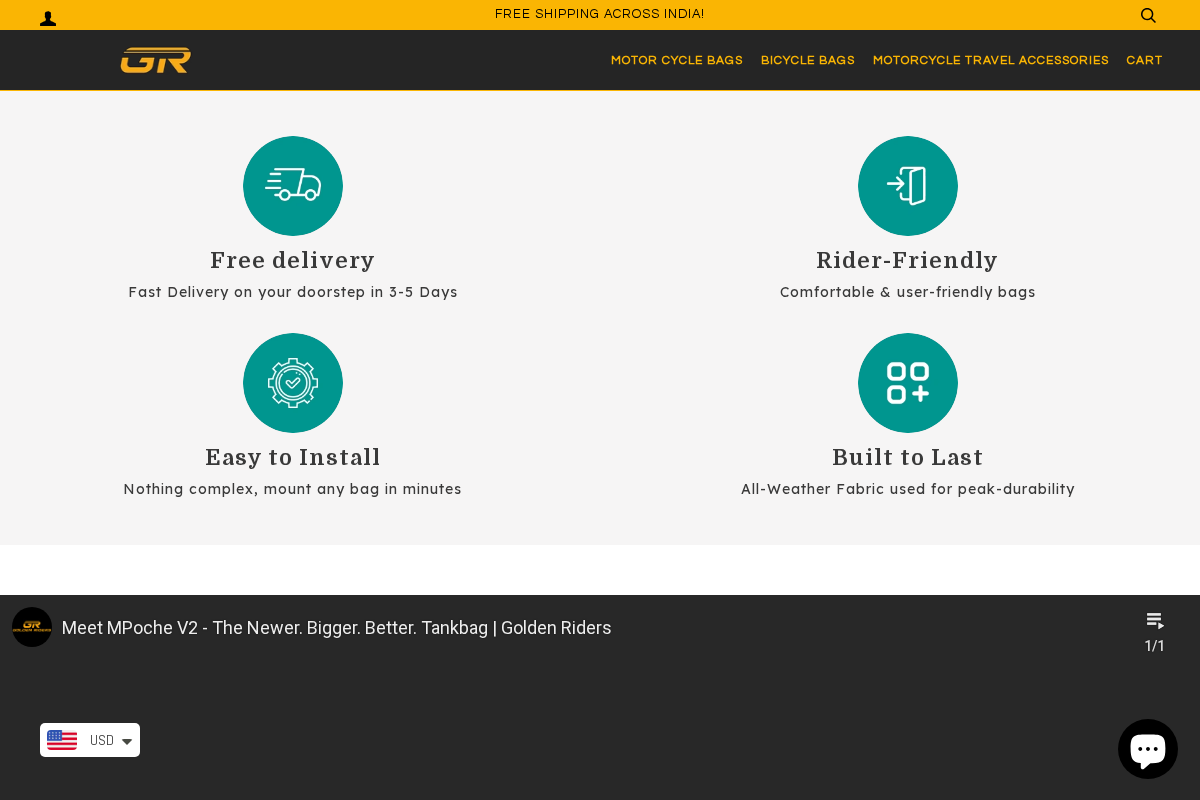Click the MPoche V2 video title

pyautogui.click(x=336, y=627)
